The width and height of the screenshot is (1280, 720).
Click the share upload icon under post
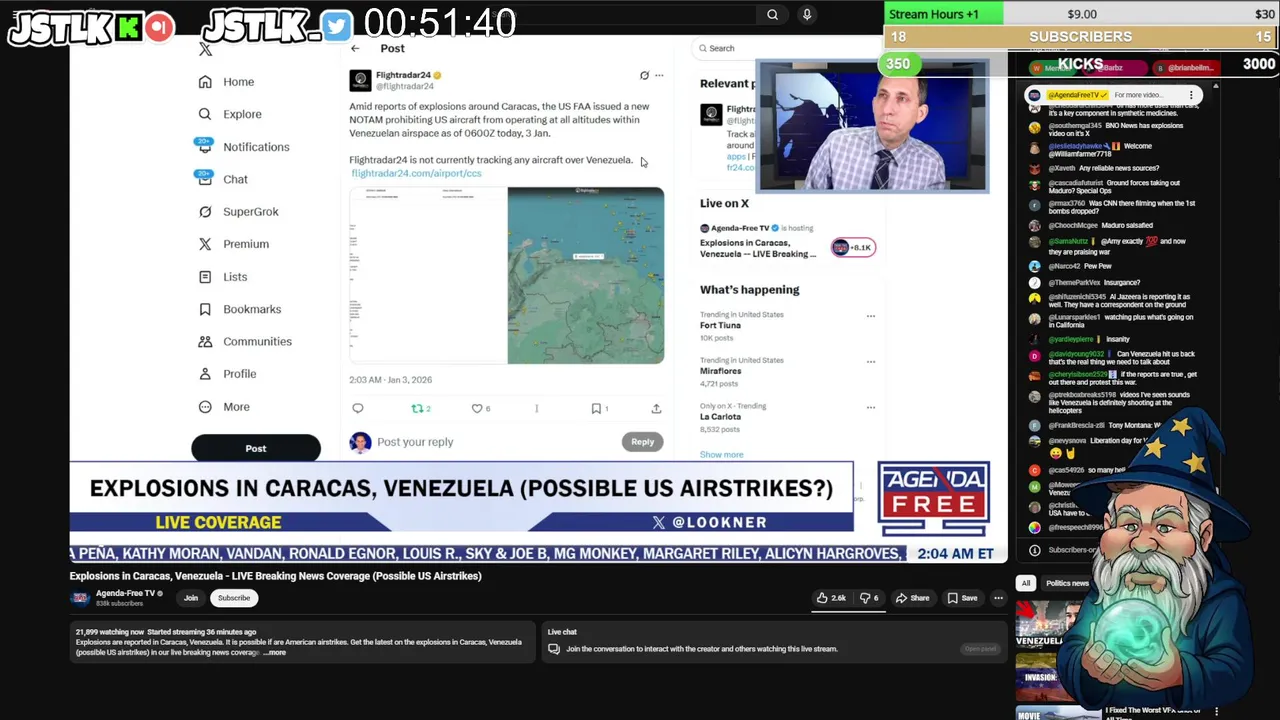tap(656, 408)
